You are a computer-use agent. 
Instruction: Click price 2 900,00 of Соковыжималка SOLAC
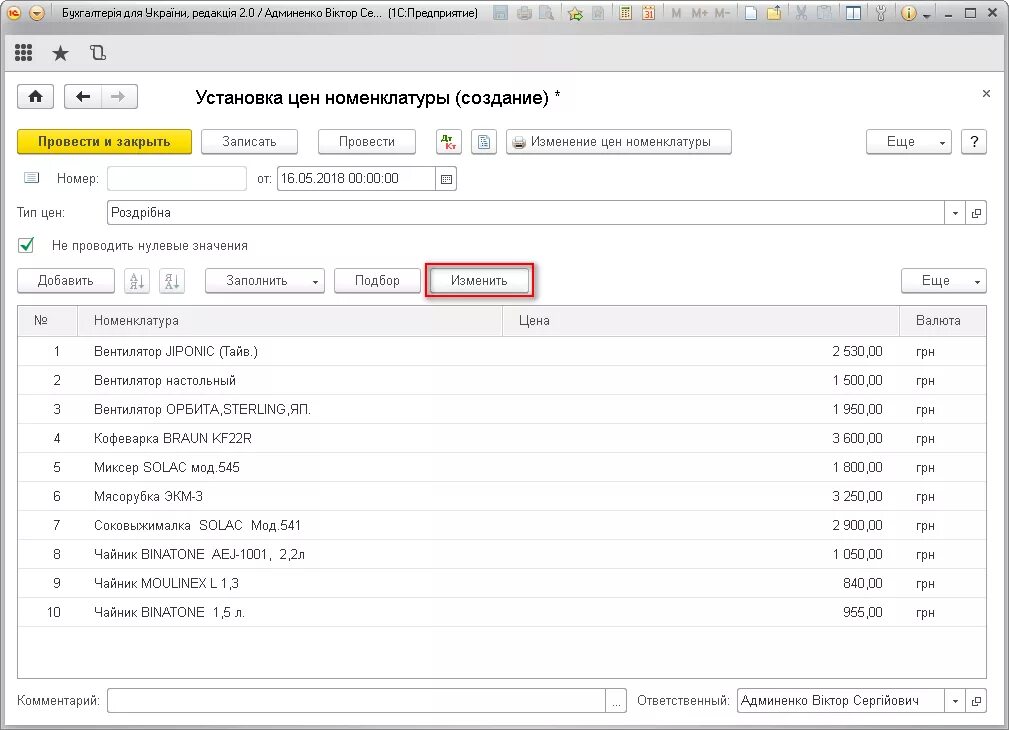coord(857,525)
